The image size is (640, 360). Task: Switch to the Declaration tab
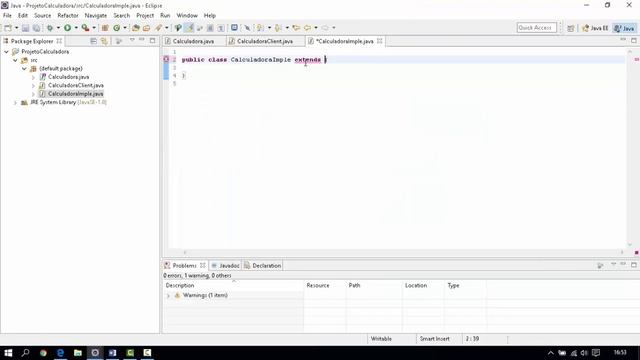pos(262,266)
